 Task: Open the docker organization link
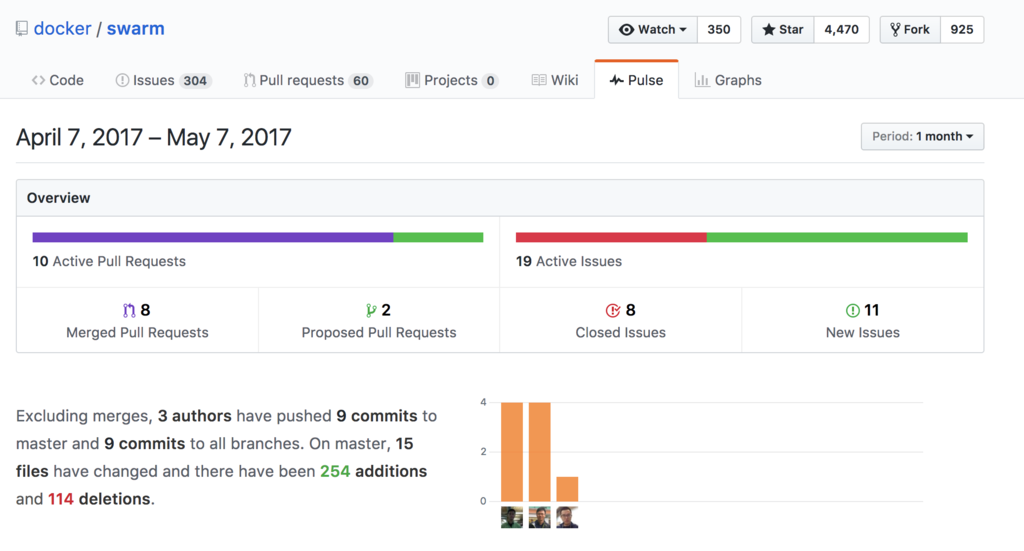coord(62,29)
